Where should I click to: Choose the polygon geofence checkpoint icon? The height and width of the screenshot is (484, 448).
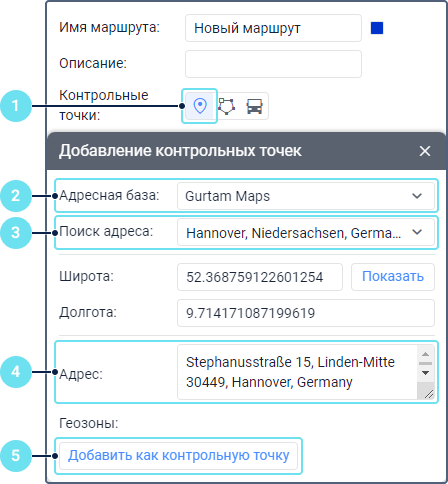pyautogui.click(x=227, y=106)
